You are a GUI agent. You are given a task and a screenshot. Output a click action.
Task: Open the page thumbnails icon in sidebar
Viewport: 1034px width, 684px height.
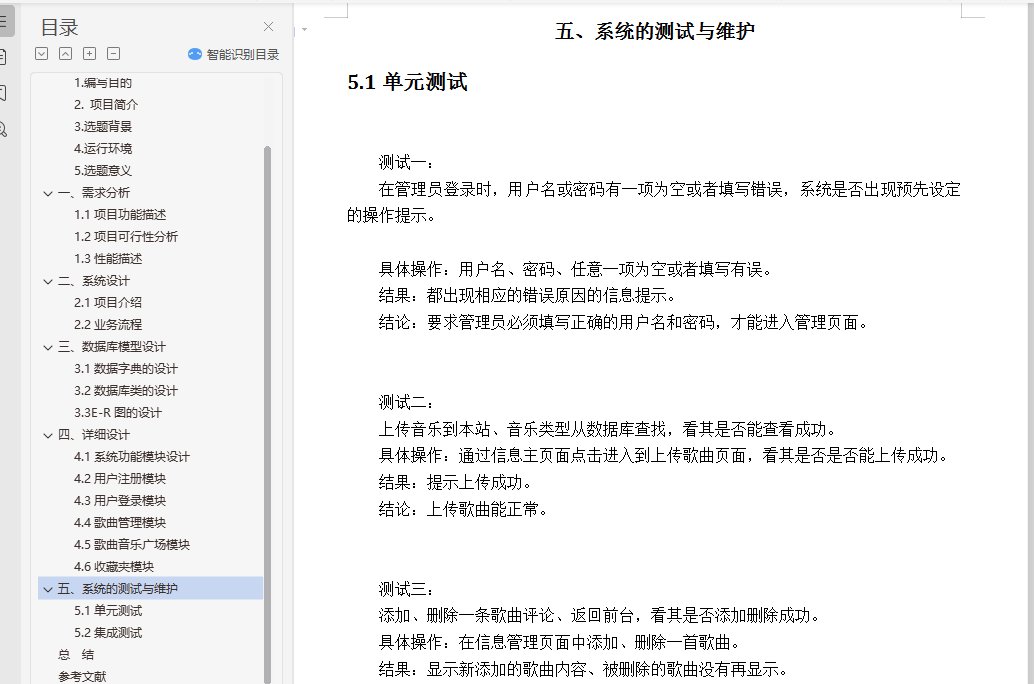click(x=3, y=57)
